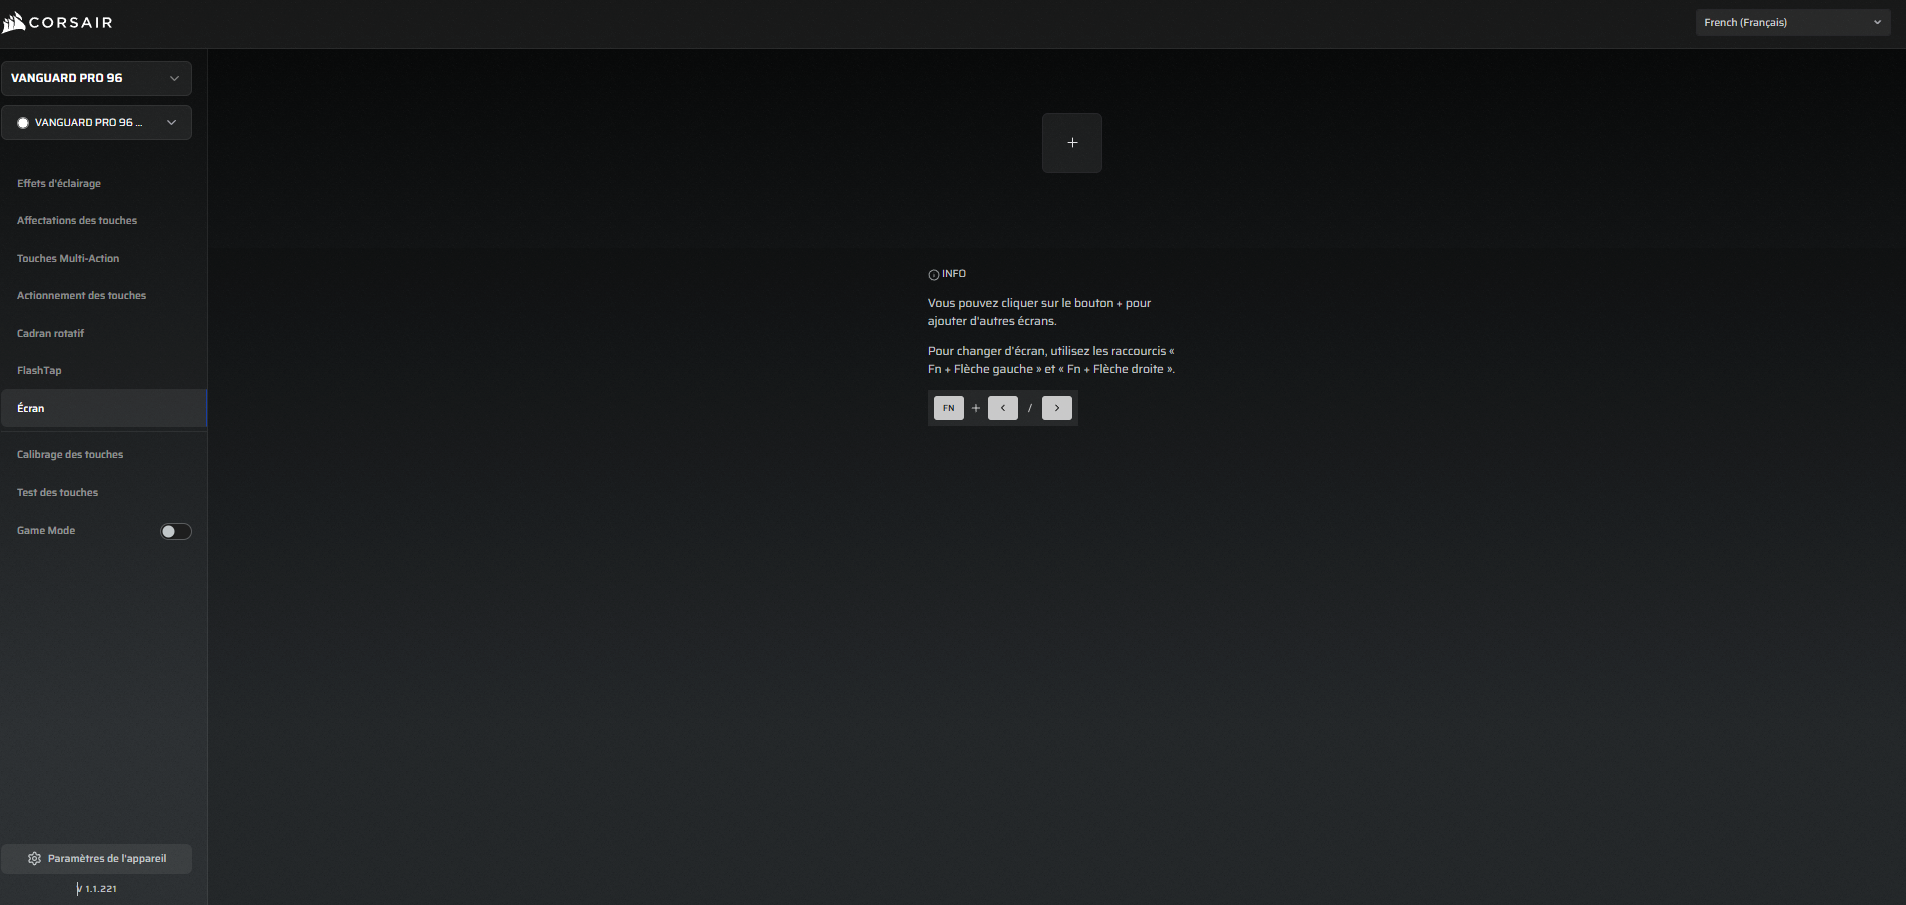Click the Corsair logo in the header
The height and width of the screenshot is (905, 1906).
click(x=57, y=22)
